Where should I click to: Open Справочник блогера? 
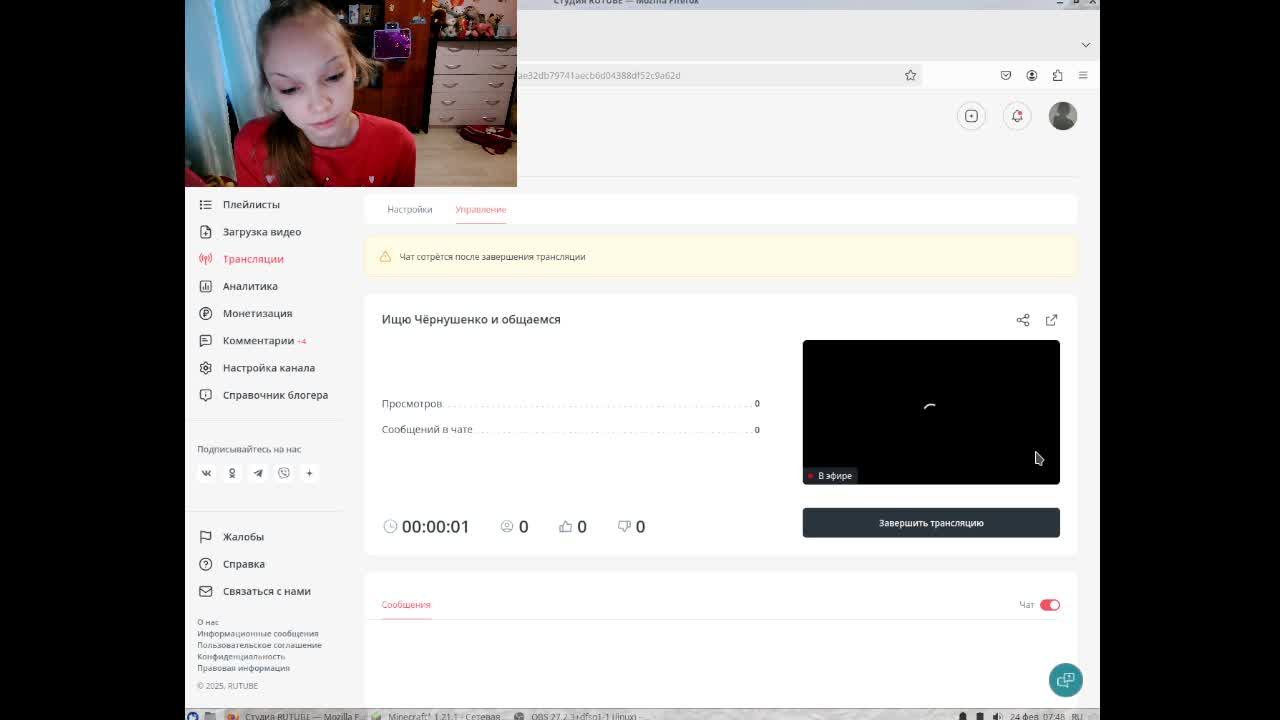275,395
